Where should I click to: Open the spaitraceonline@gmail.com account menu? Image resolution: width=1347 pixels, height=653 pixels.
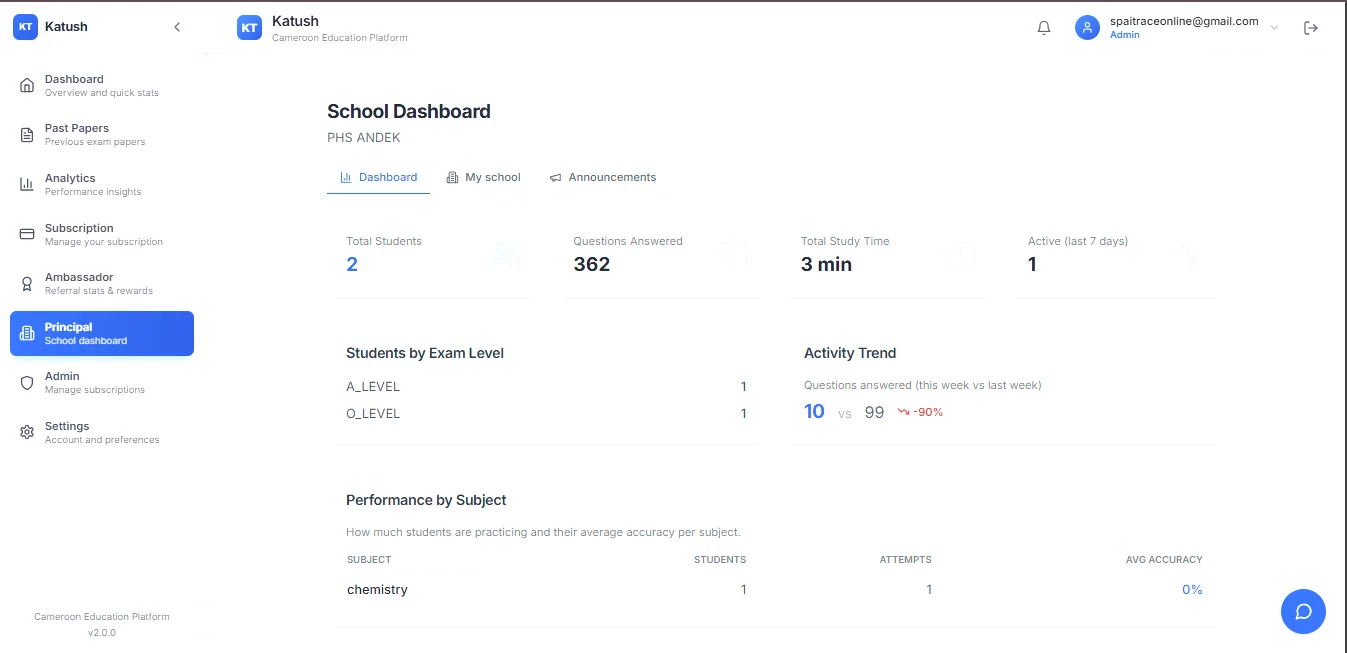1183,27
